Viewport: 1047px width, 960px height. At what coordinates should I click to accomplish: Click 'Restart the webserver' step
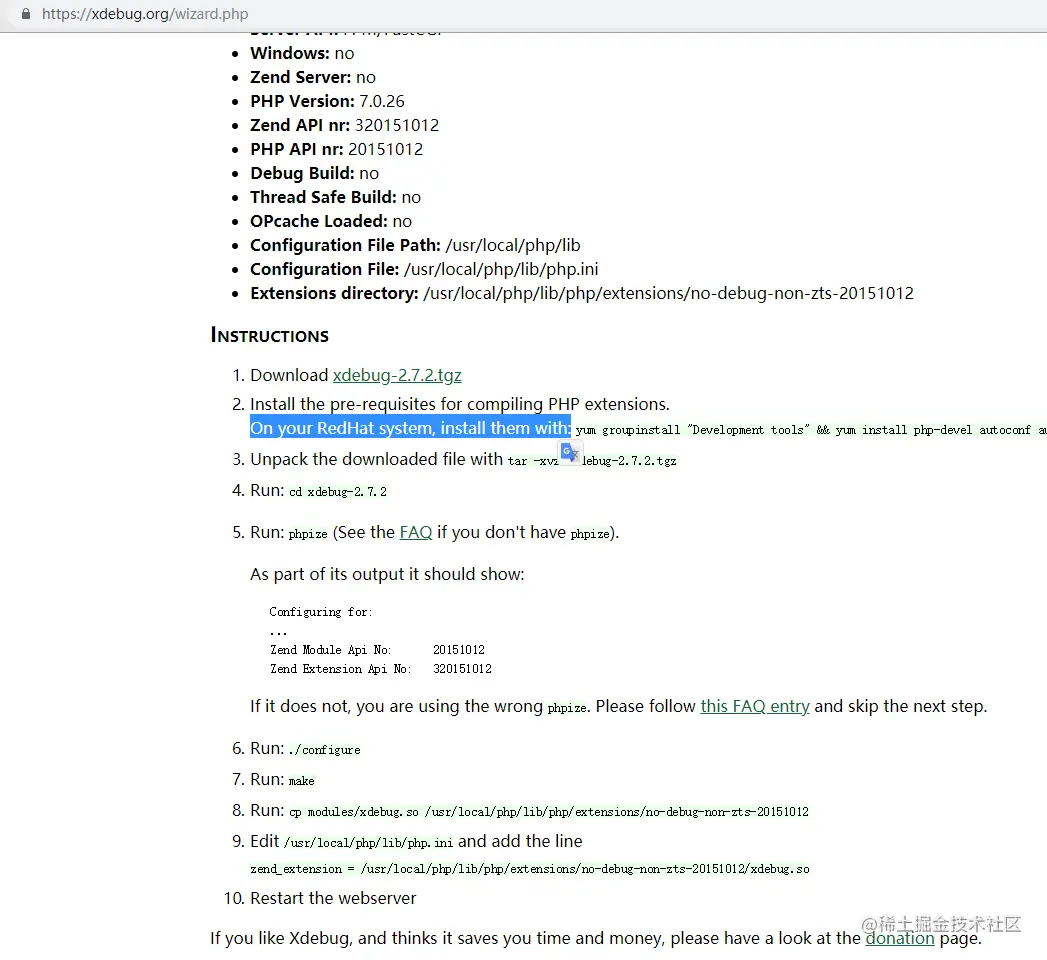pos(333,899)
